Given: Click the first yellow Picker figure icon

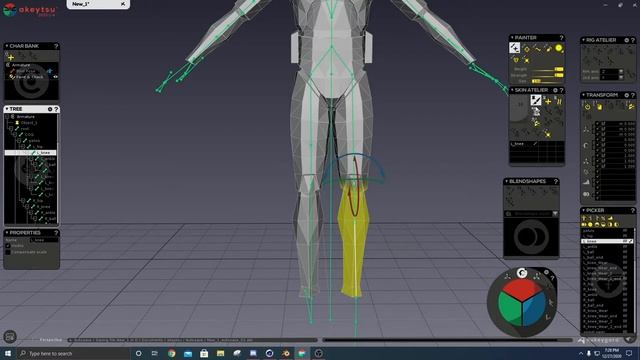Looking at the screenshot, I should click(584, 218).
